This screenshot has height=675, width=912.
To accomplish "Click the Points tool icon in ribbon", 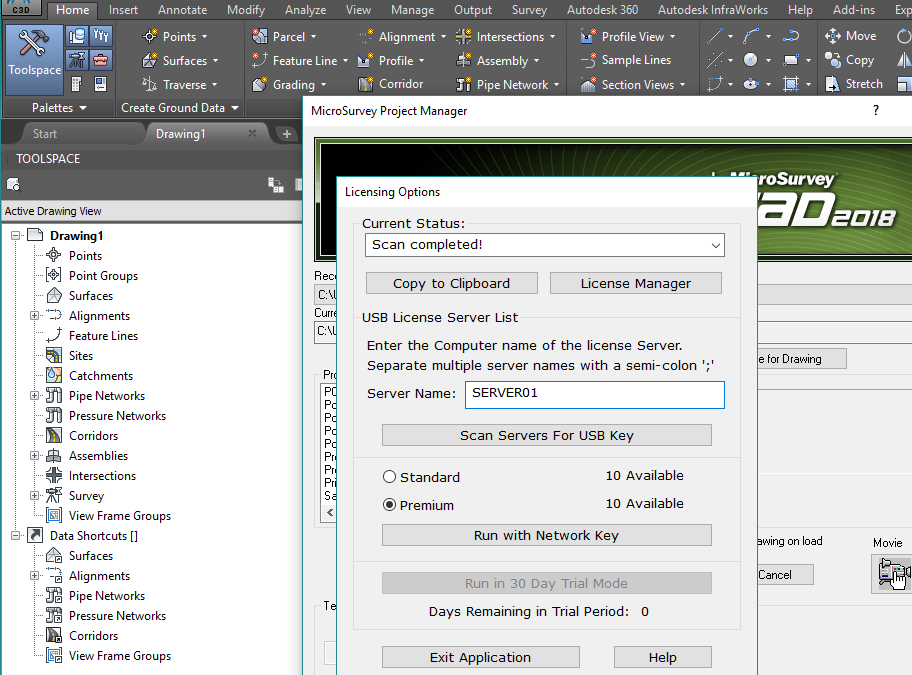I will [x=151, y=37].
